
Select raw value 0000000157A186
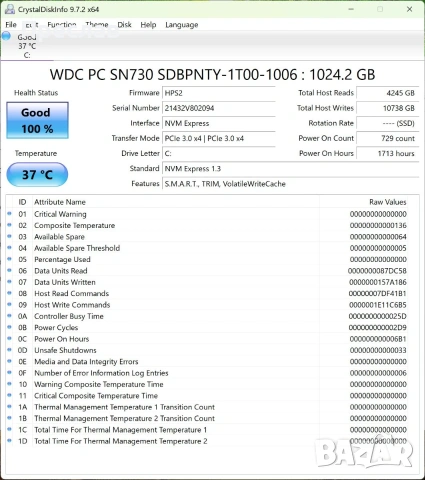tap(378, 282)
